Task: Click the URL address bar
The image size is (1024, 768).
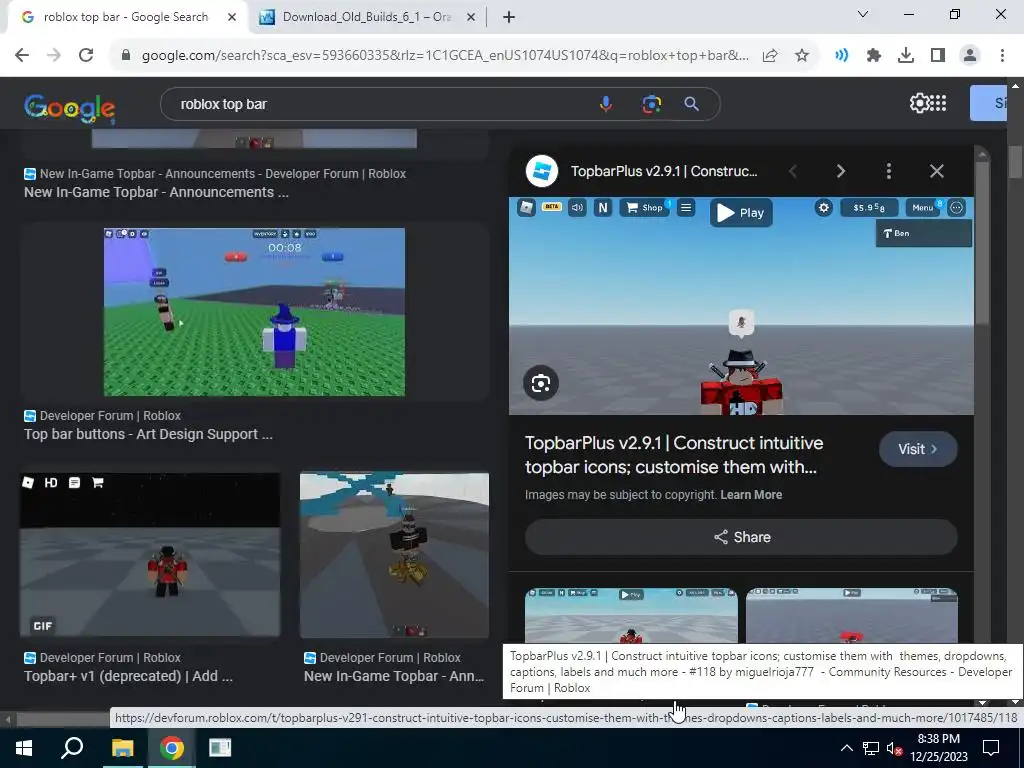Action: pos(444,56)
